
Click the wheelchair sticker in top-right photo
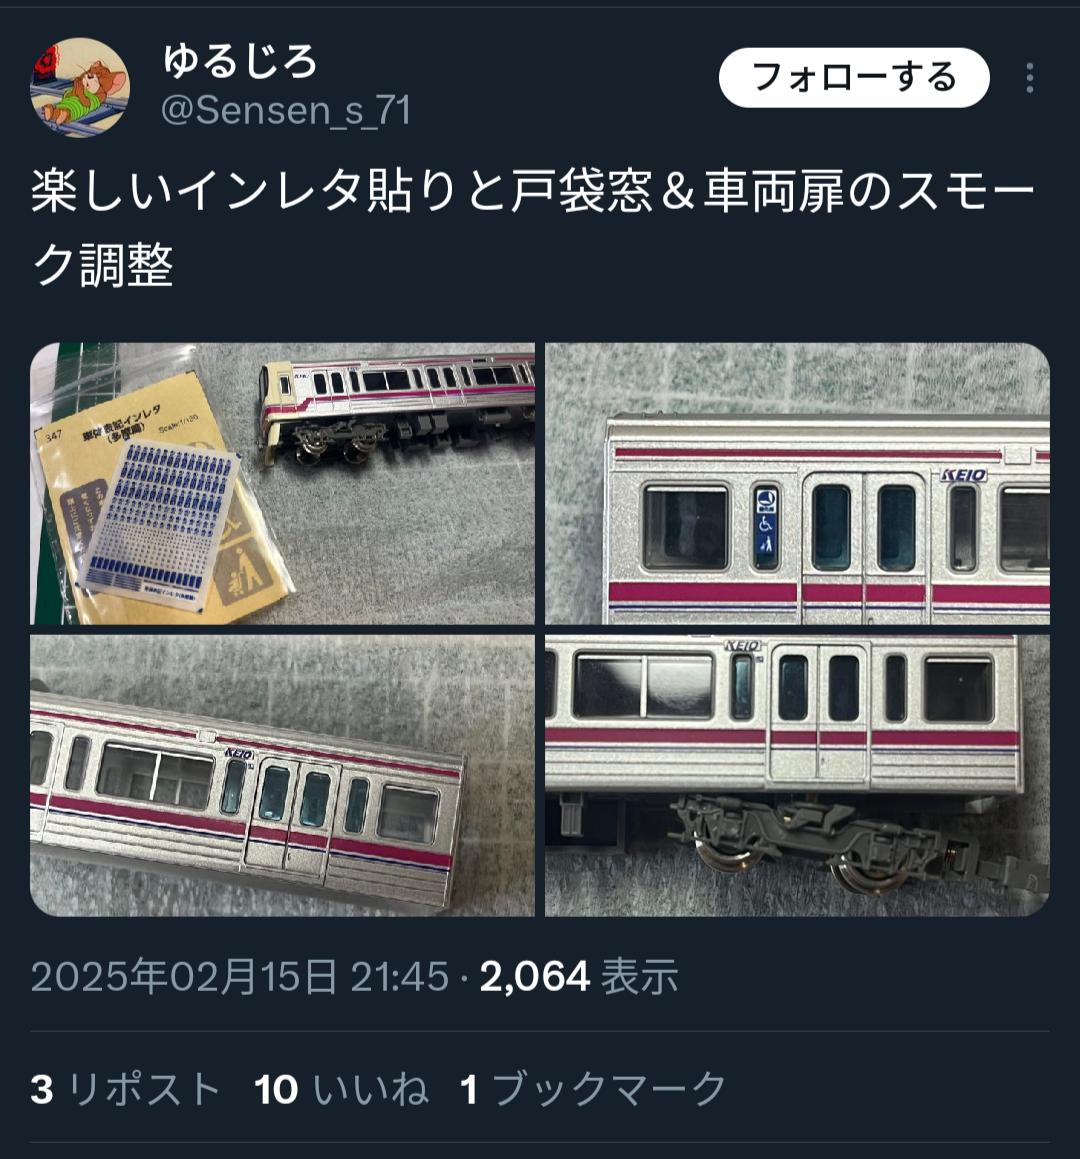coord(767,526)
